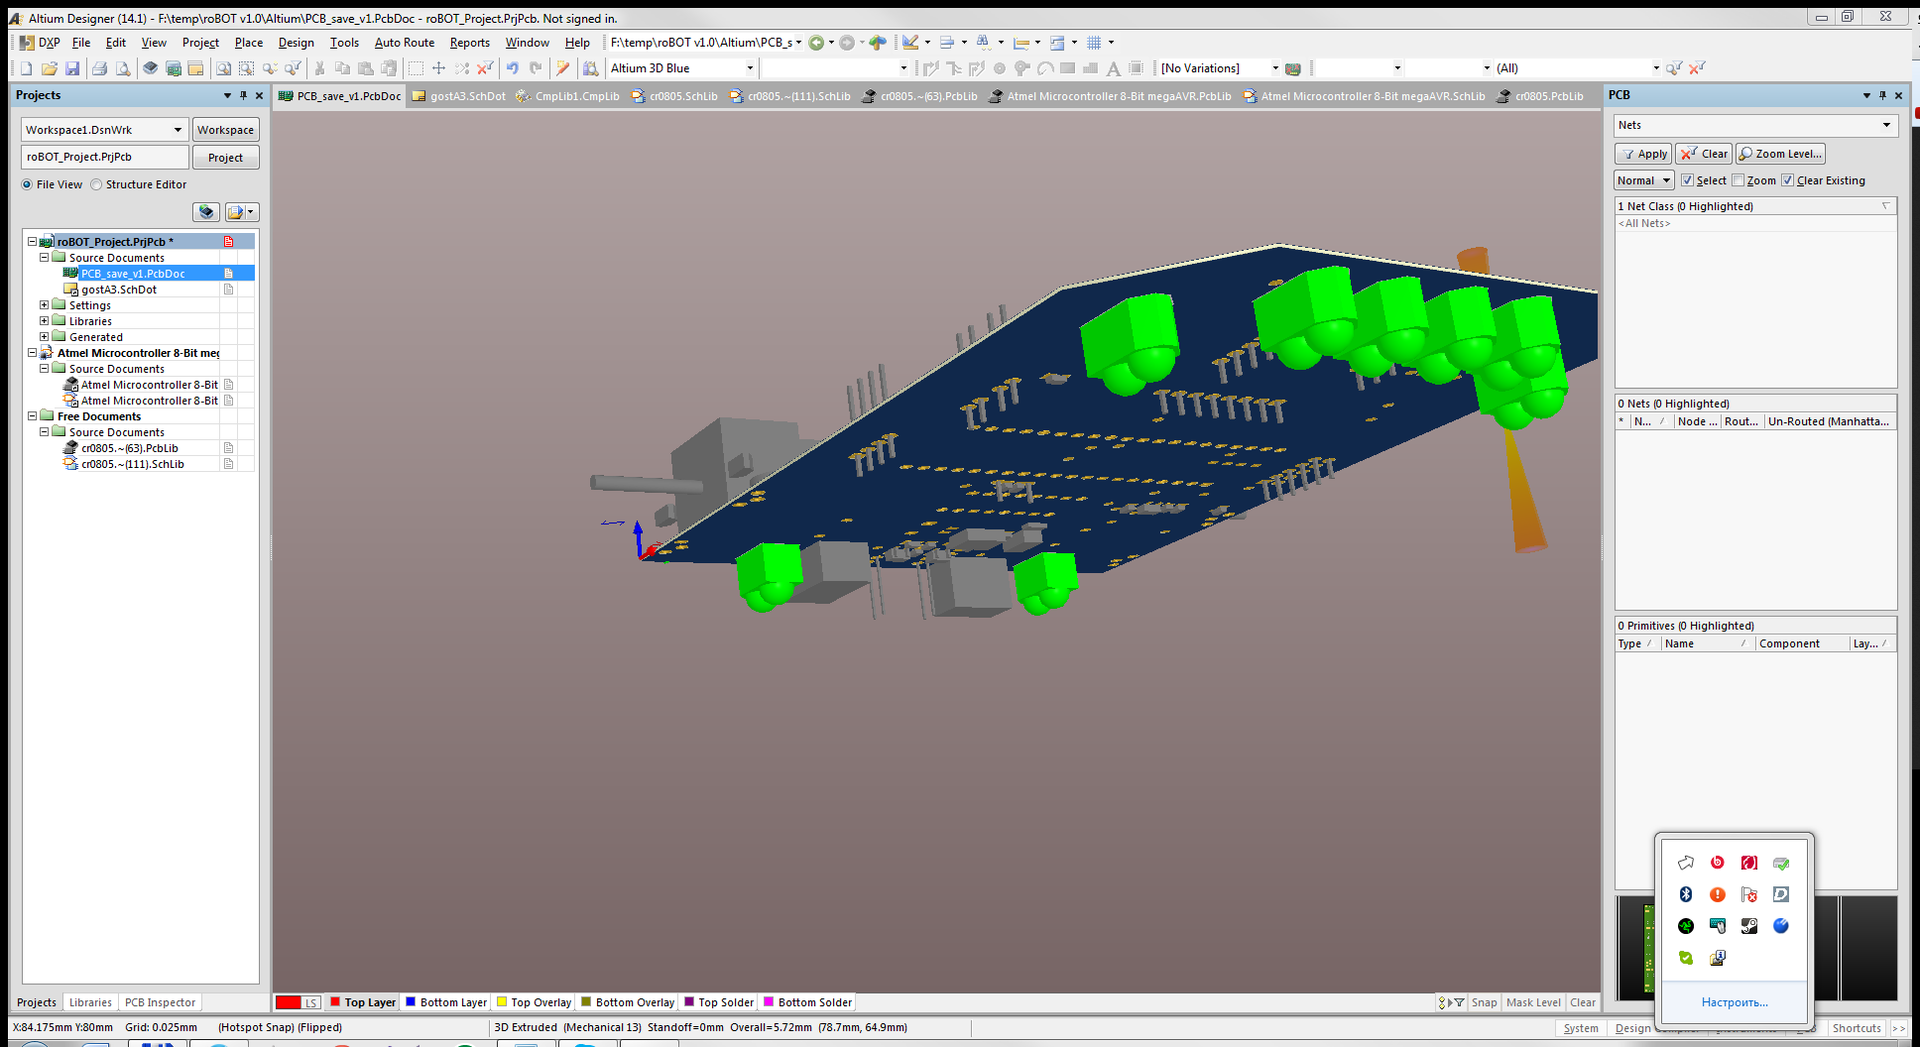
Task: Click the grid settings icon in toolbar
Action: pyautogui.click(x=1094, y=42)
